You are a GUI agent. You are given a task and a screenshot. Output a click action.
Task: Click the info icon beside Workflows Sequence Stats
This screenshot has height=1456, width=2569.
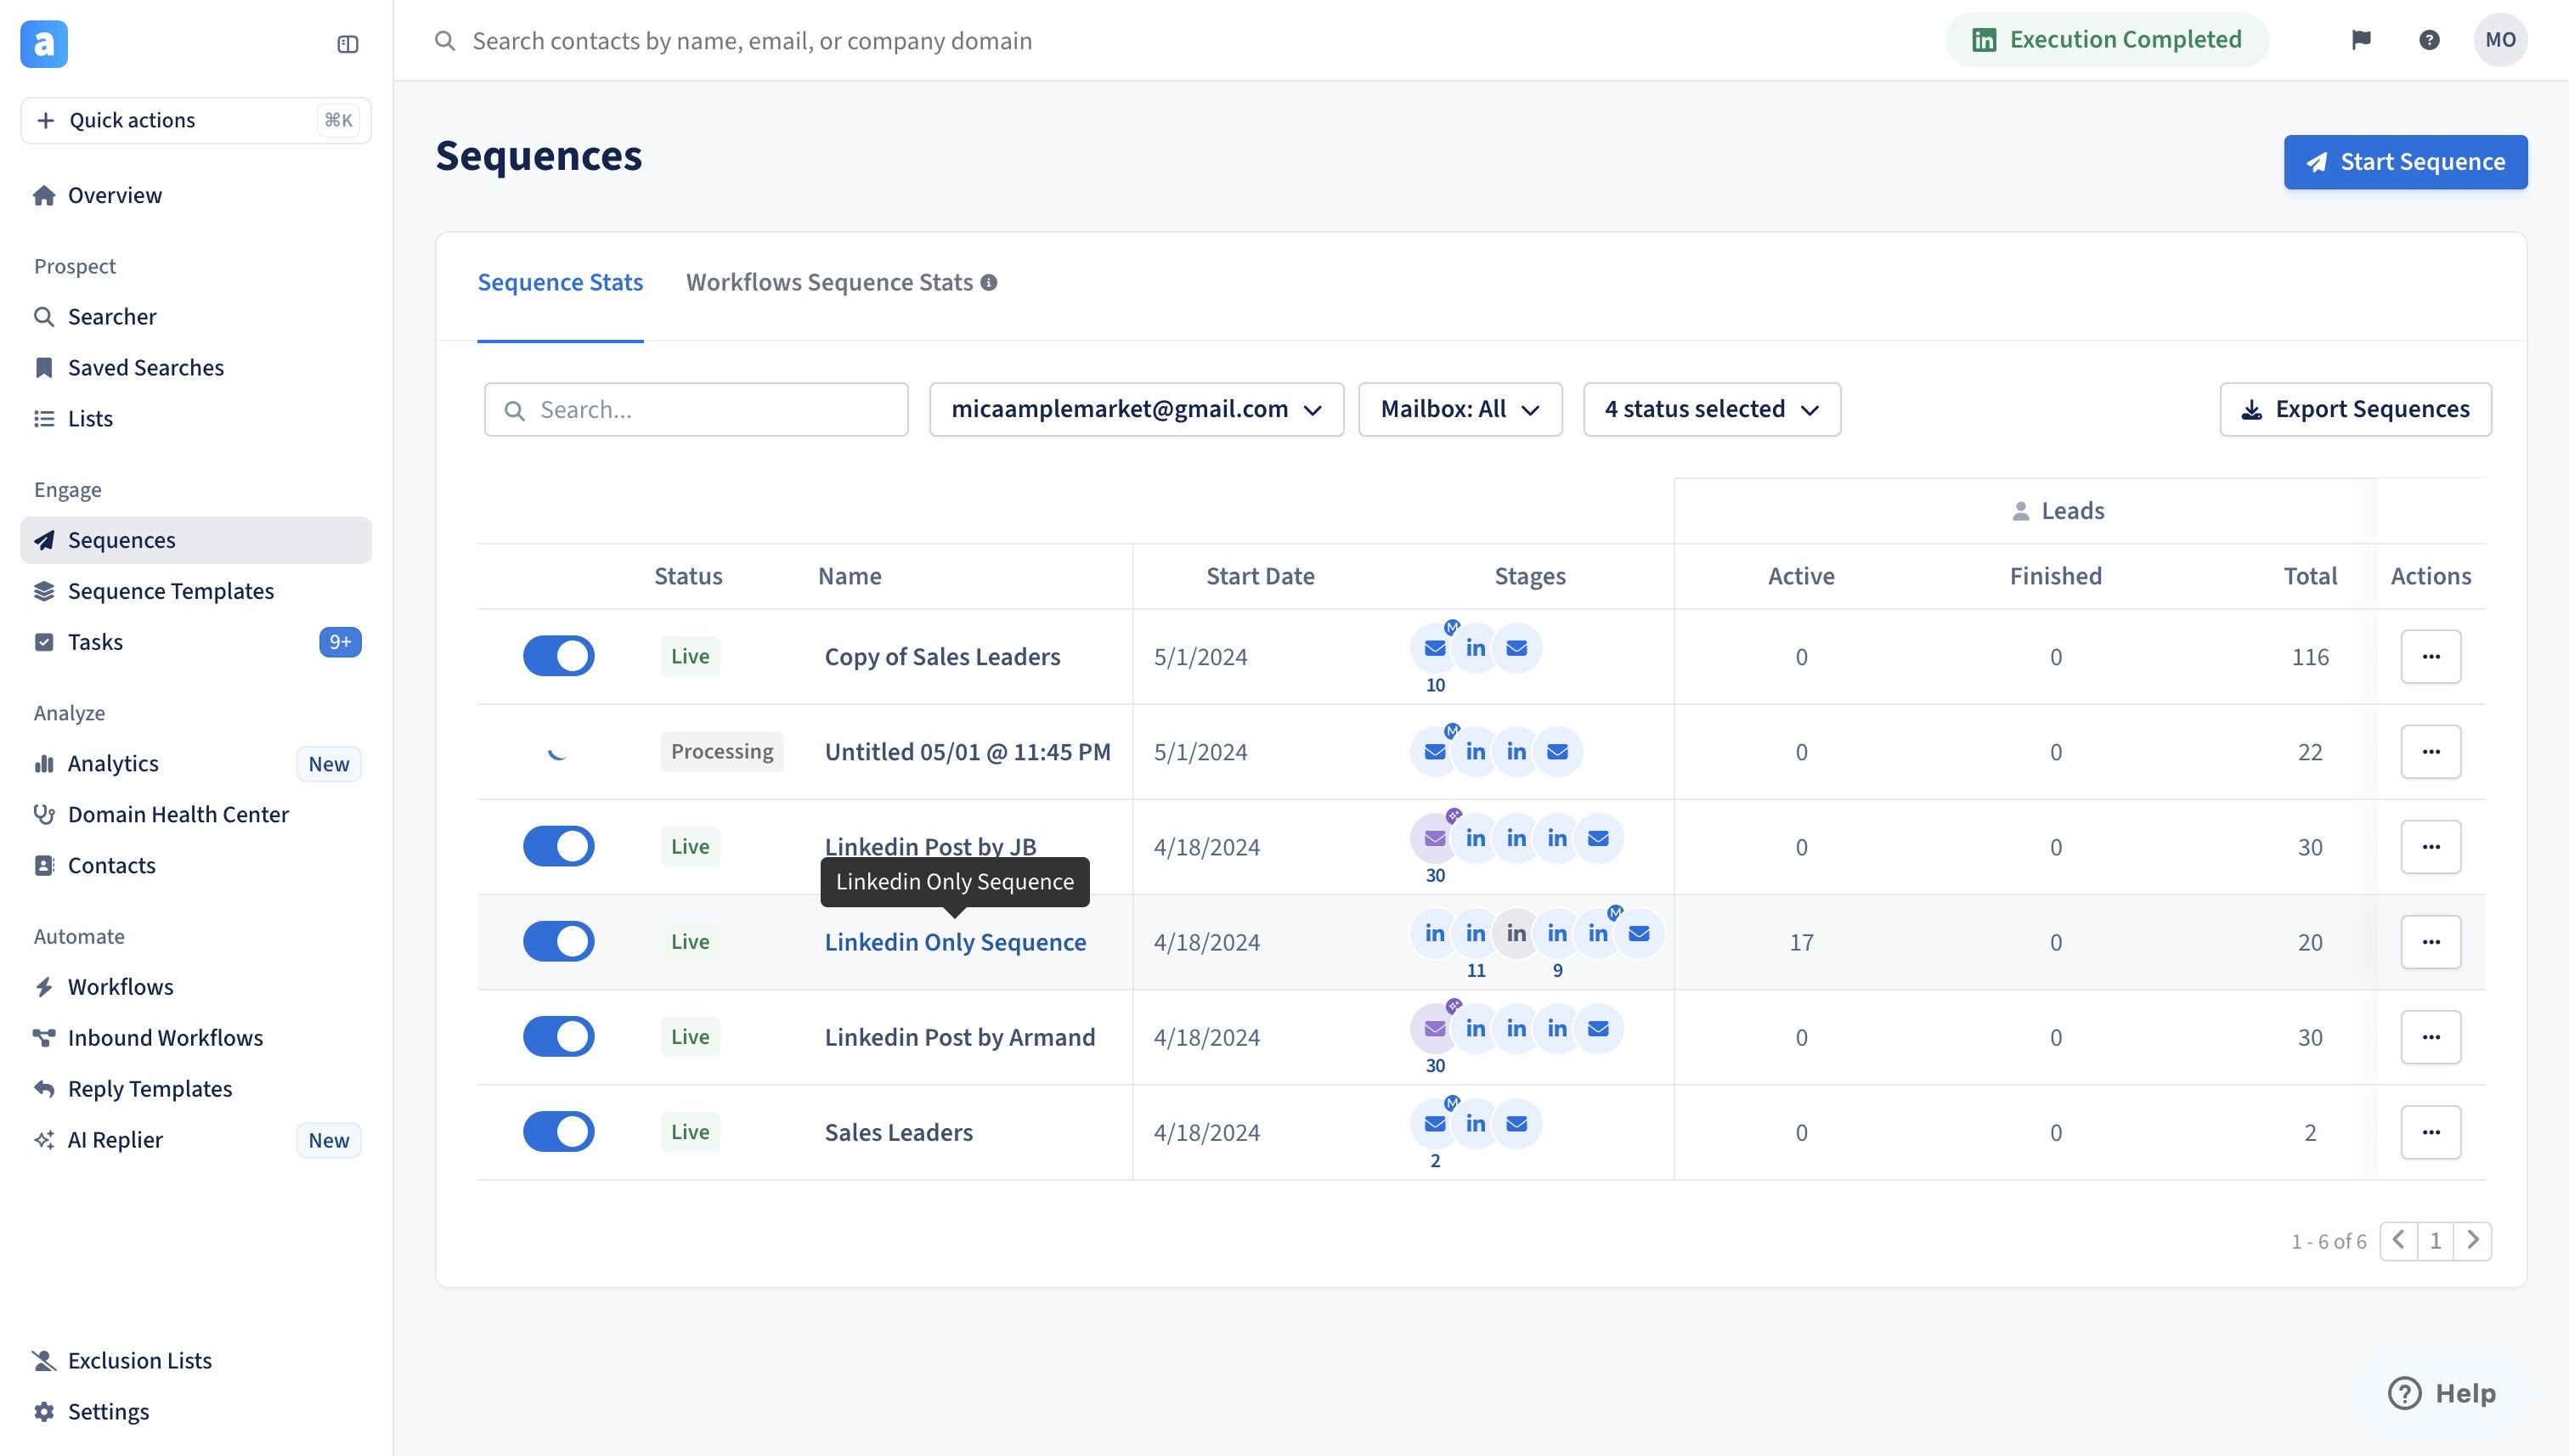point(988,283)
